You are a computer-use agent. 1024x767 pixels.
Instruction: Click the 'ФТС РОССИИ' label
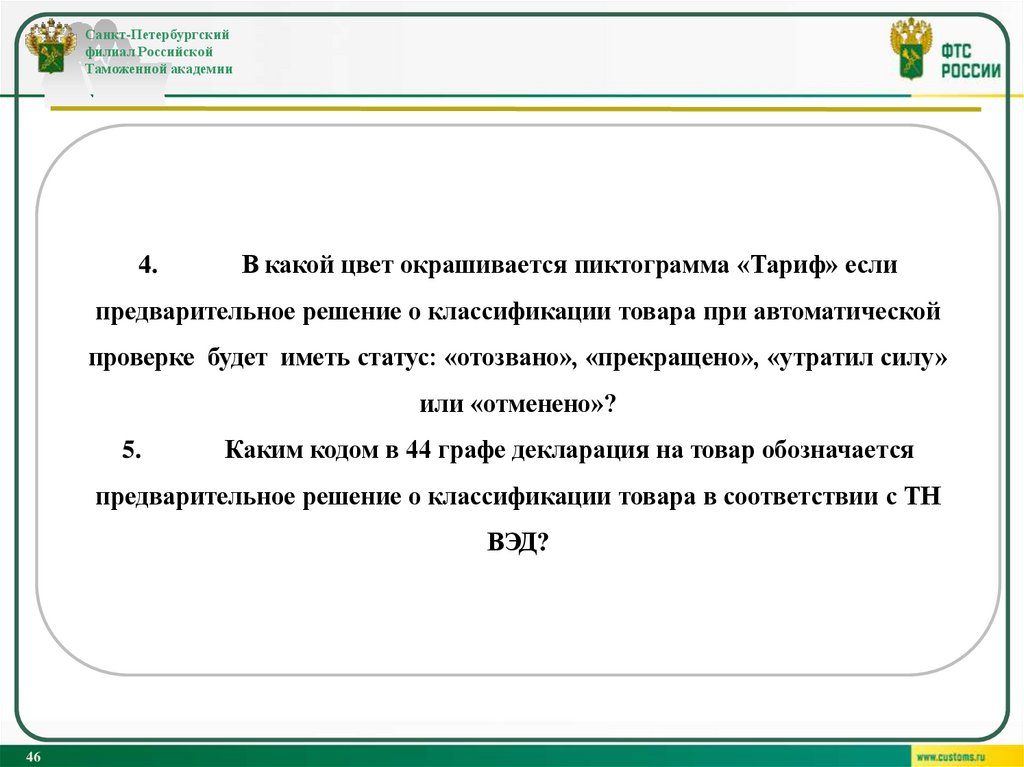pyautogui.click(x=970, y=61)
